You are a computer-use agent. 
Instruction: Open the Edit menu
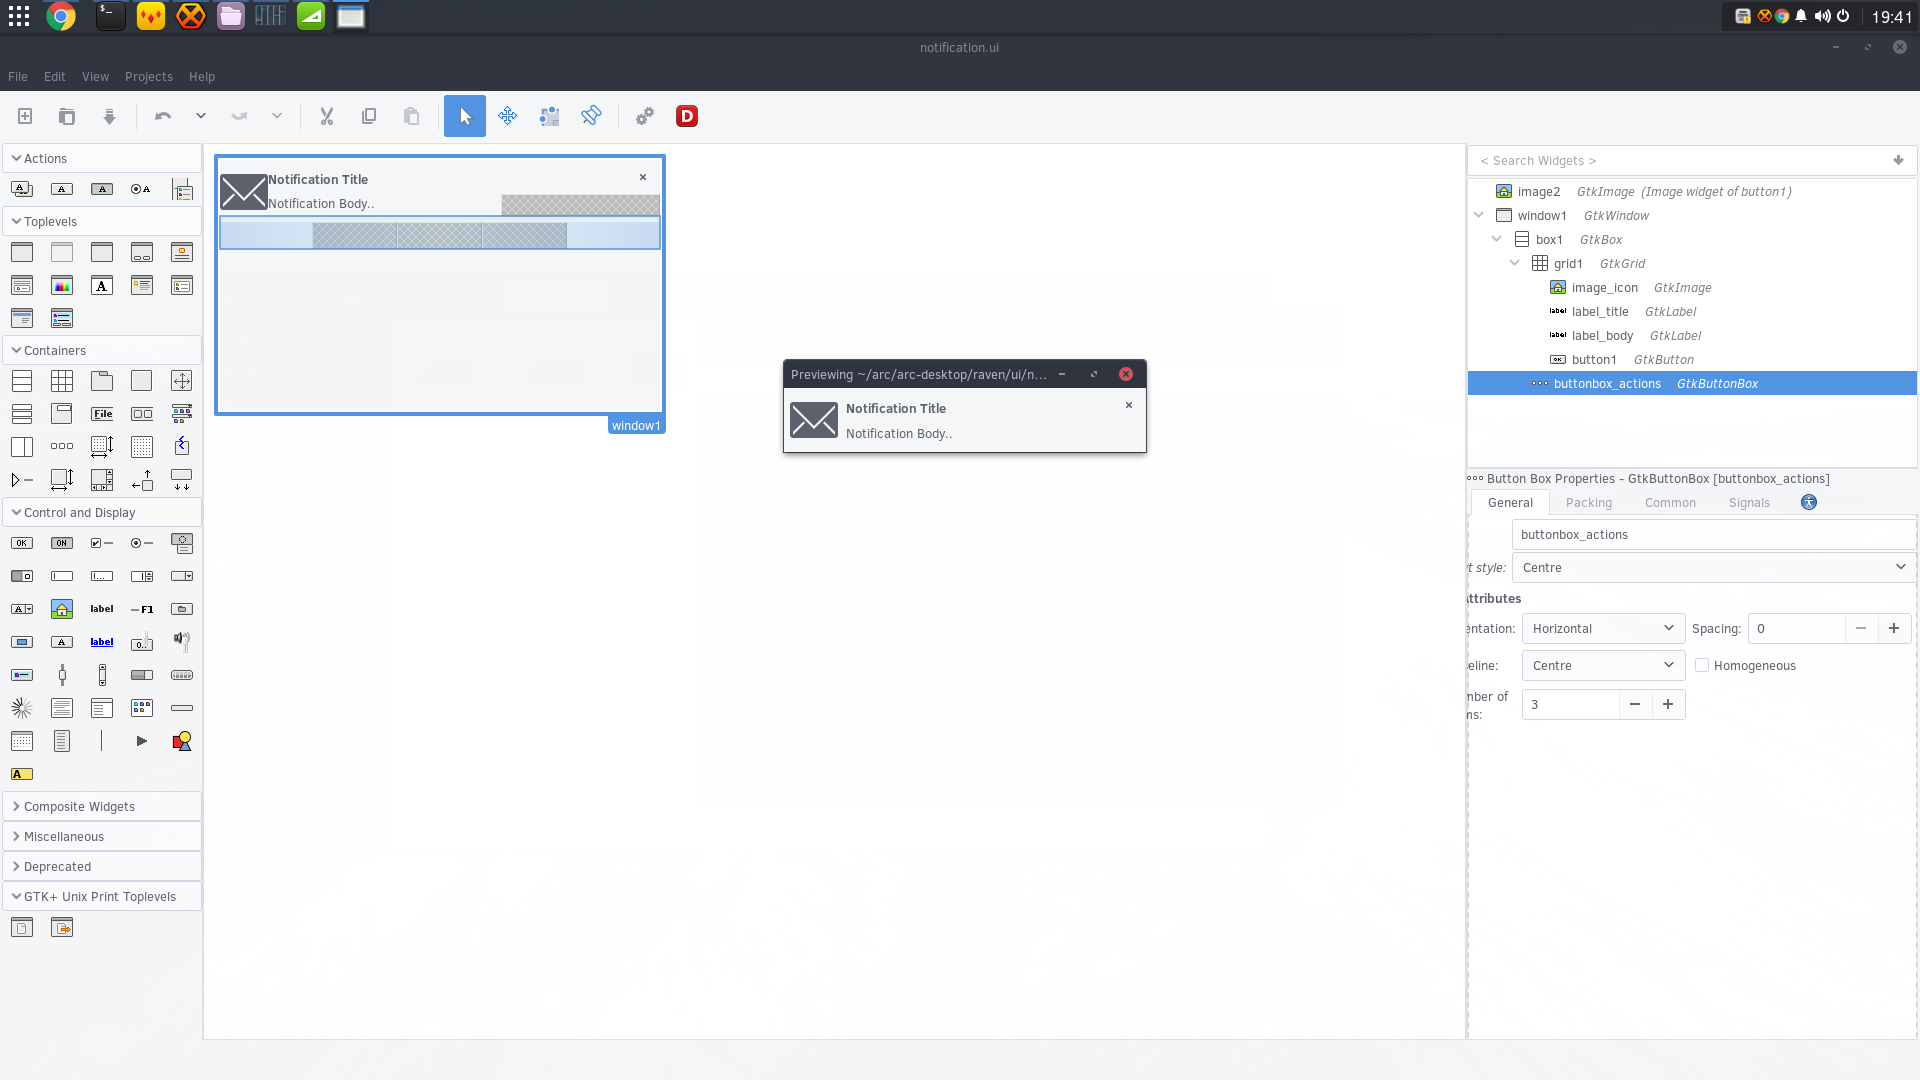coord(55,77)
